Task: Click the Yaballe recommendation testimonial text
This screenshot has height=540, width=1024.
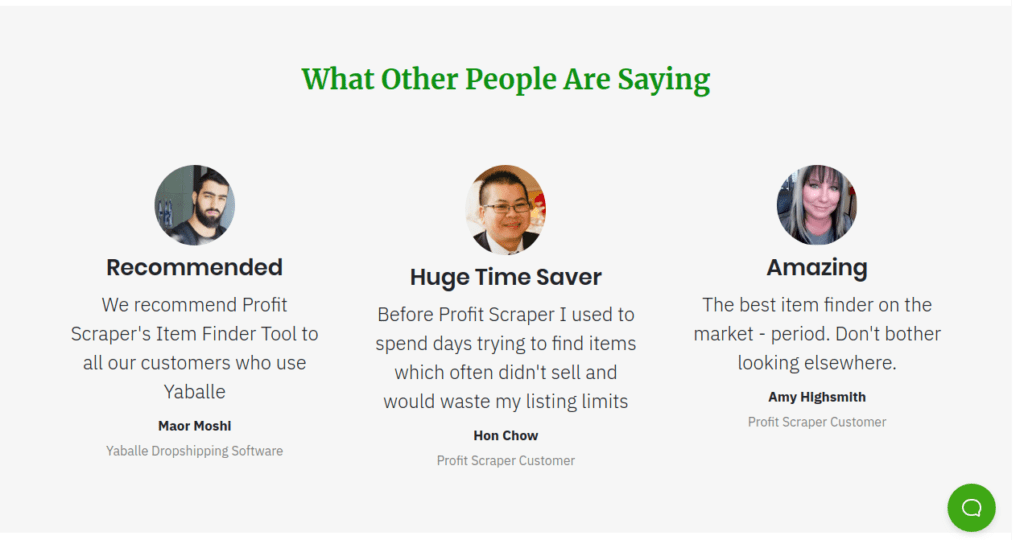Action: click(195, 348)
